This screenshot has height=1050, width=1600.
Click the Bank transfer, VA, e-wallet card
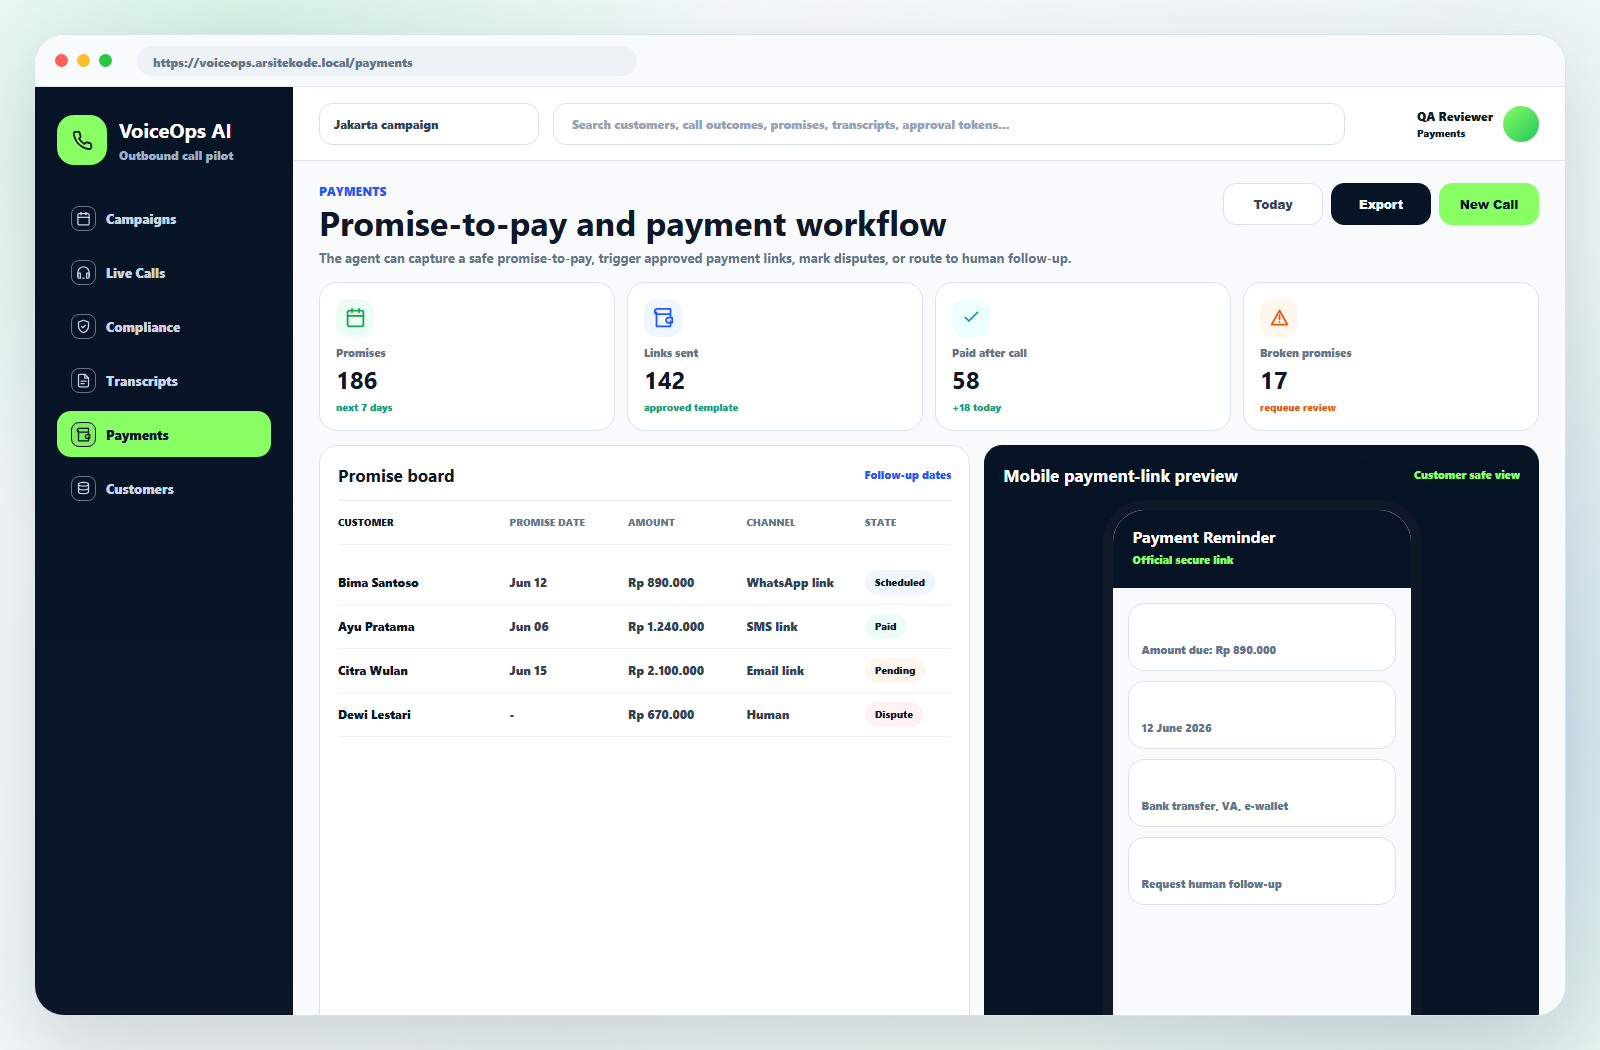pyautogui.click(x=1262, y=793)
